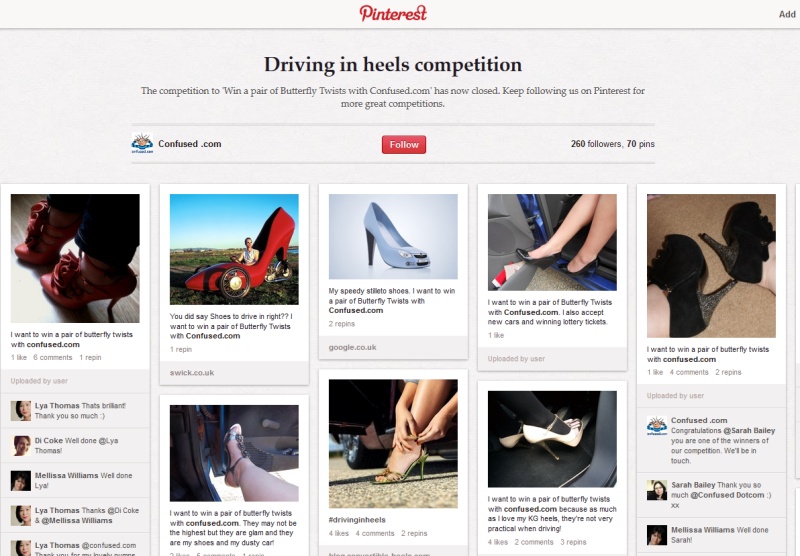Image resolution: width=800 pixels, height=556 pixels.
Task: Open the cream heels on pedal pin
Action: point(552,439)
